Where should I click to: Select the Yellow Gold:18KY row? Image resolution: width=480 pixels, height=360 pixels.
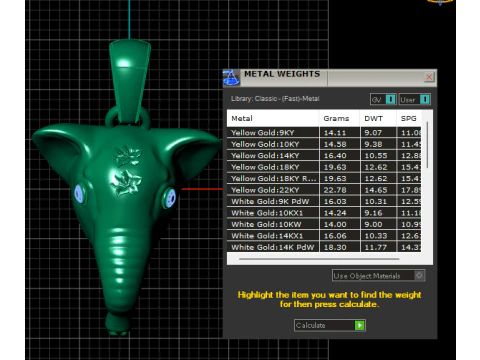[324, 167]
